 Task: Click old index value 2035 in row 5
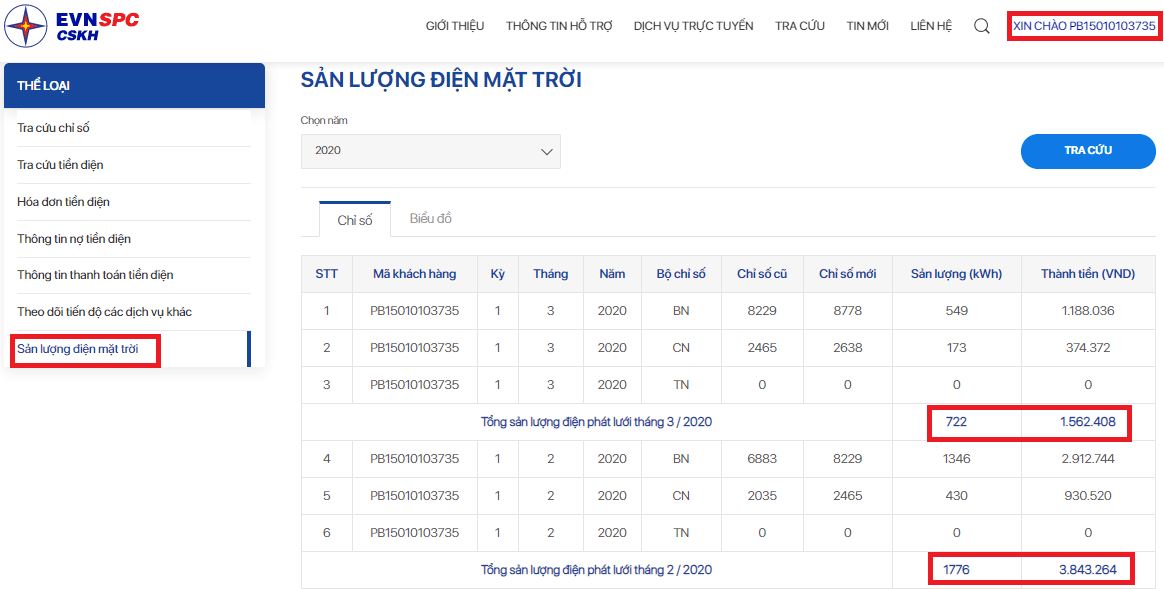762,495
